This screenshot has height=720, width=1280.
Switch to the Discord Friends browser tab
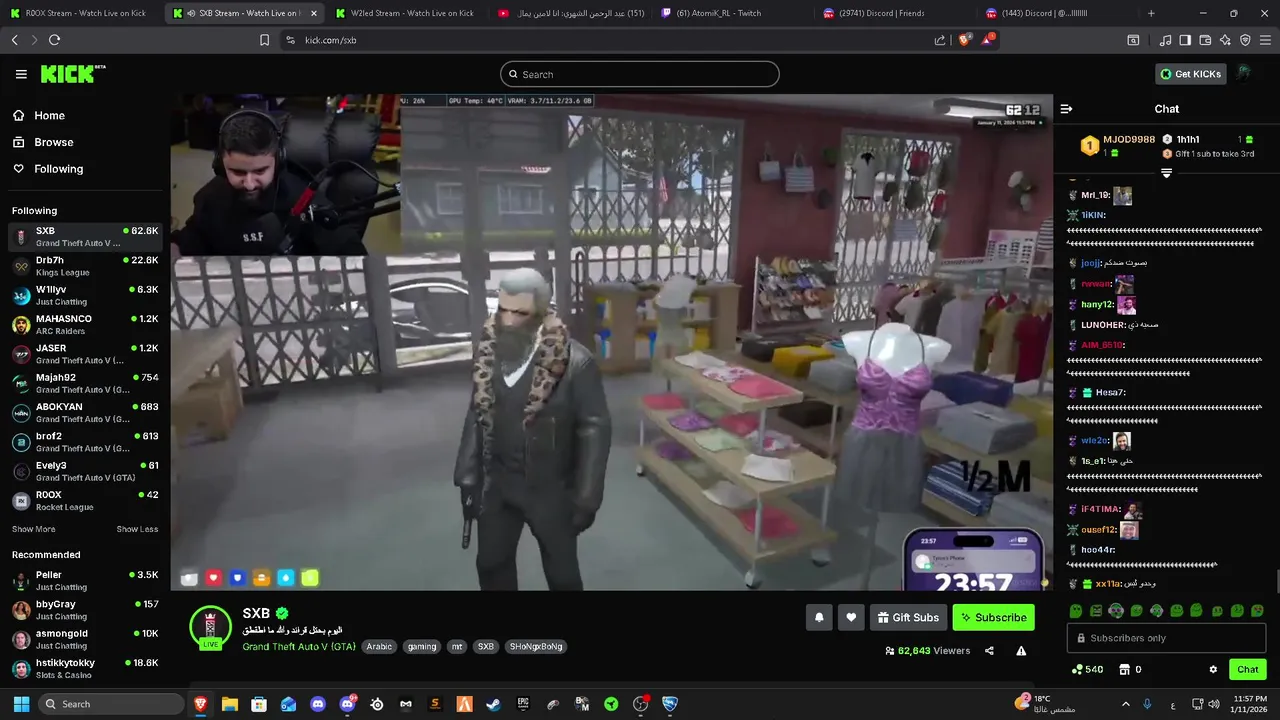[x=893, y=13]
